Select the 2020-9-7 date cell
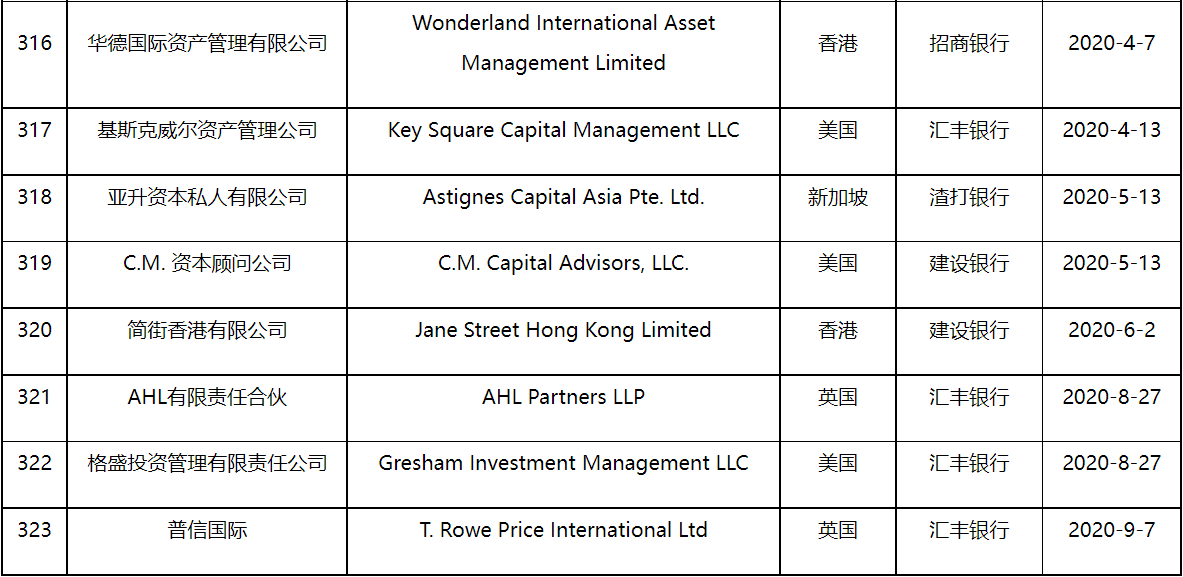The height and width of the screenshot is (577, 1183). click(x=1112, y=541)
